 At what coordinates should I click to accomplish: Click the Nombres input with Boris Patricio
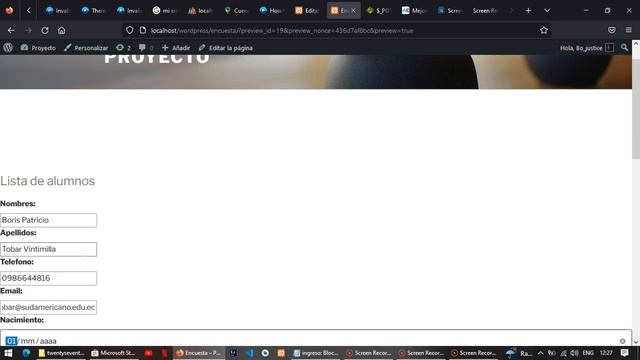49,220
